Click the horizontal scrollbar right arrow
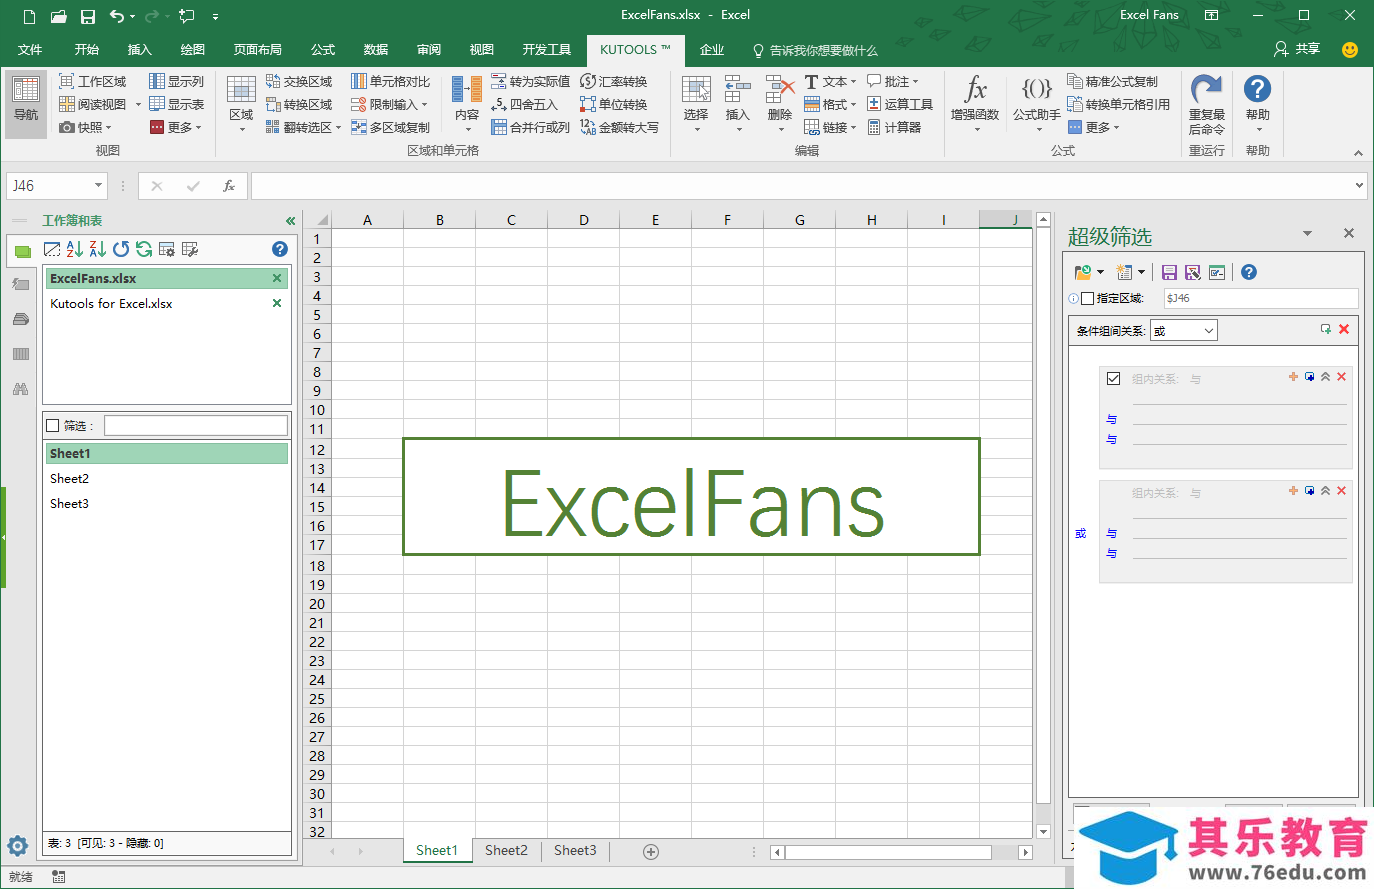This screenshot has width=1374, height=889. pos(1025,852)
